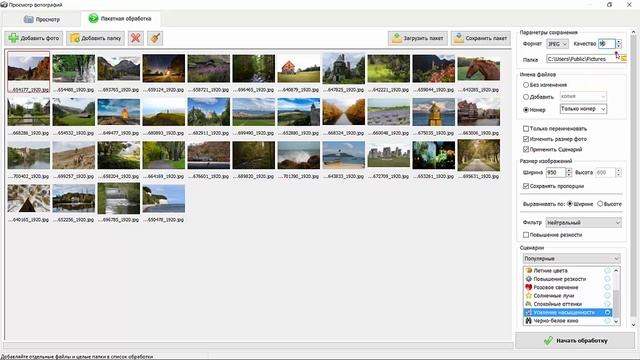This screenshot has width=640, height=360.
Task: Click the settings panel vertical scrollbar
Action: click(x=633, y=176)
